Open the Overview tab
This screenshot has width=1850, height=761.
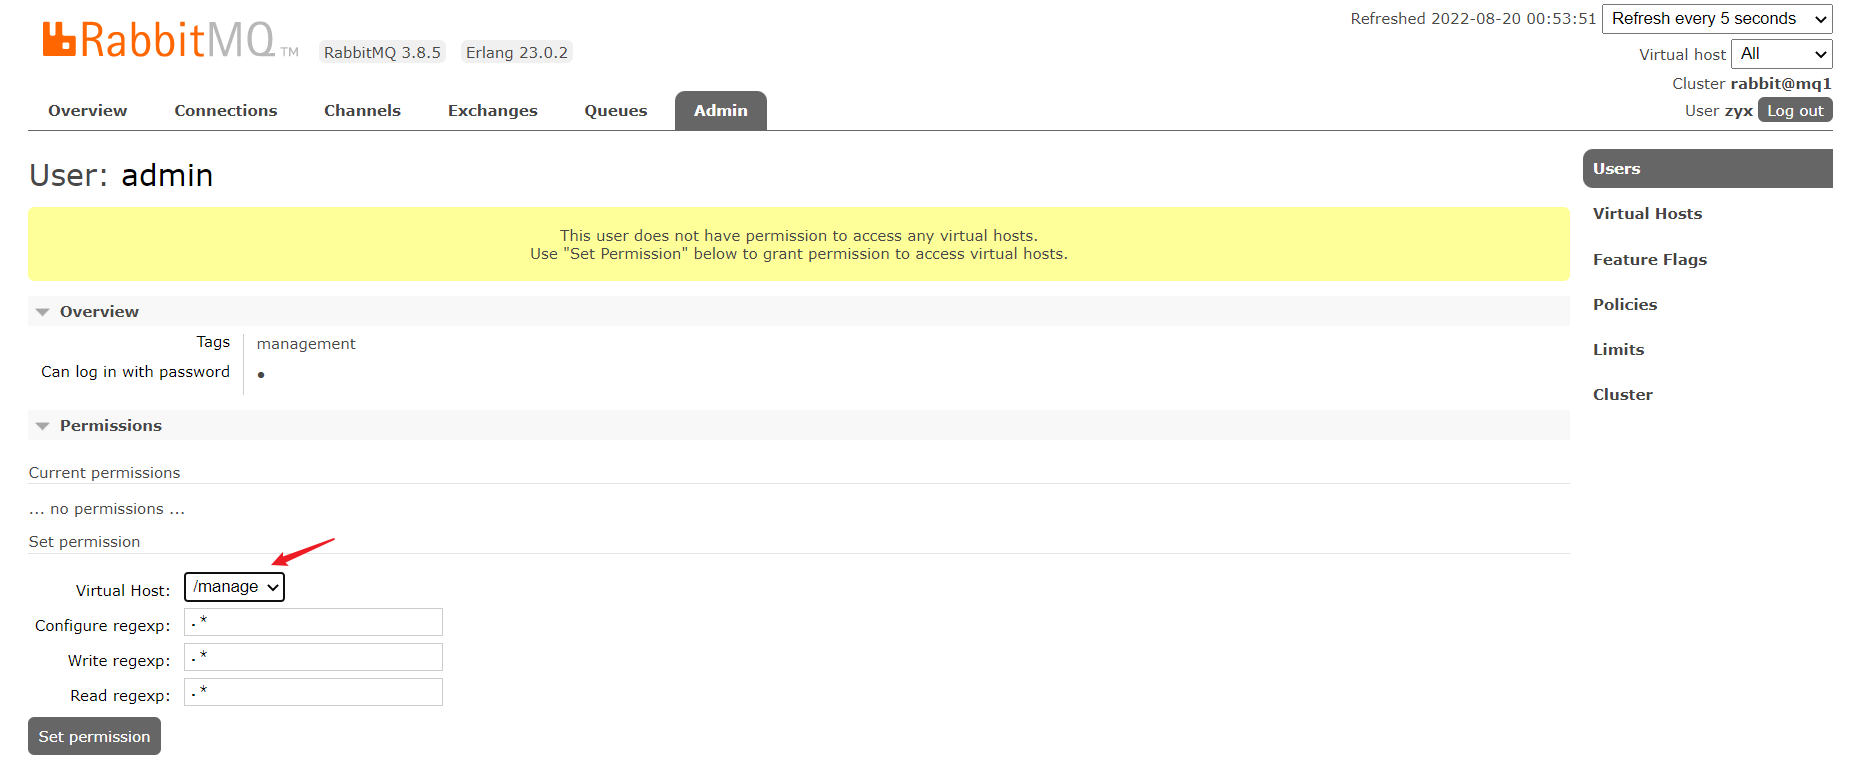coord(88,111)
